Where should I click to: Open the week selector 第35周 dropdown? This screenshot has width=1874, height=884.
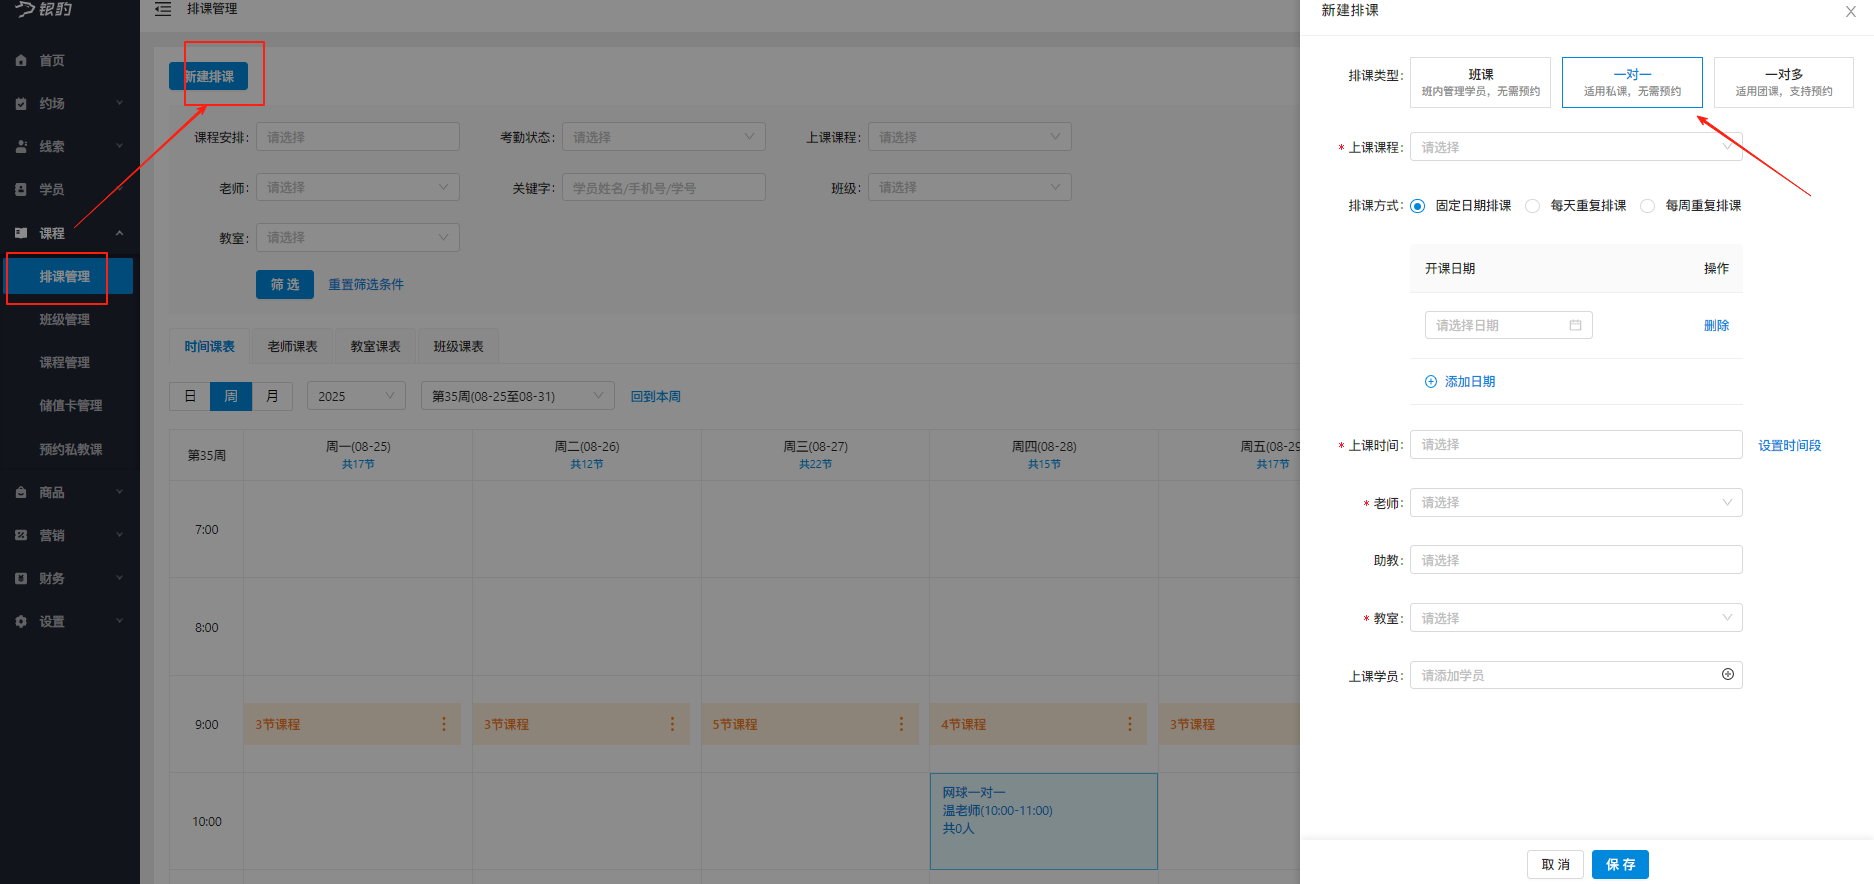[x=517, y=397]
